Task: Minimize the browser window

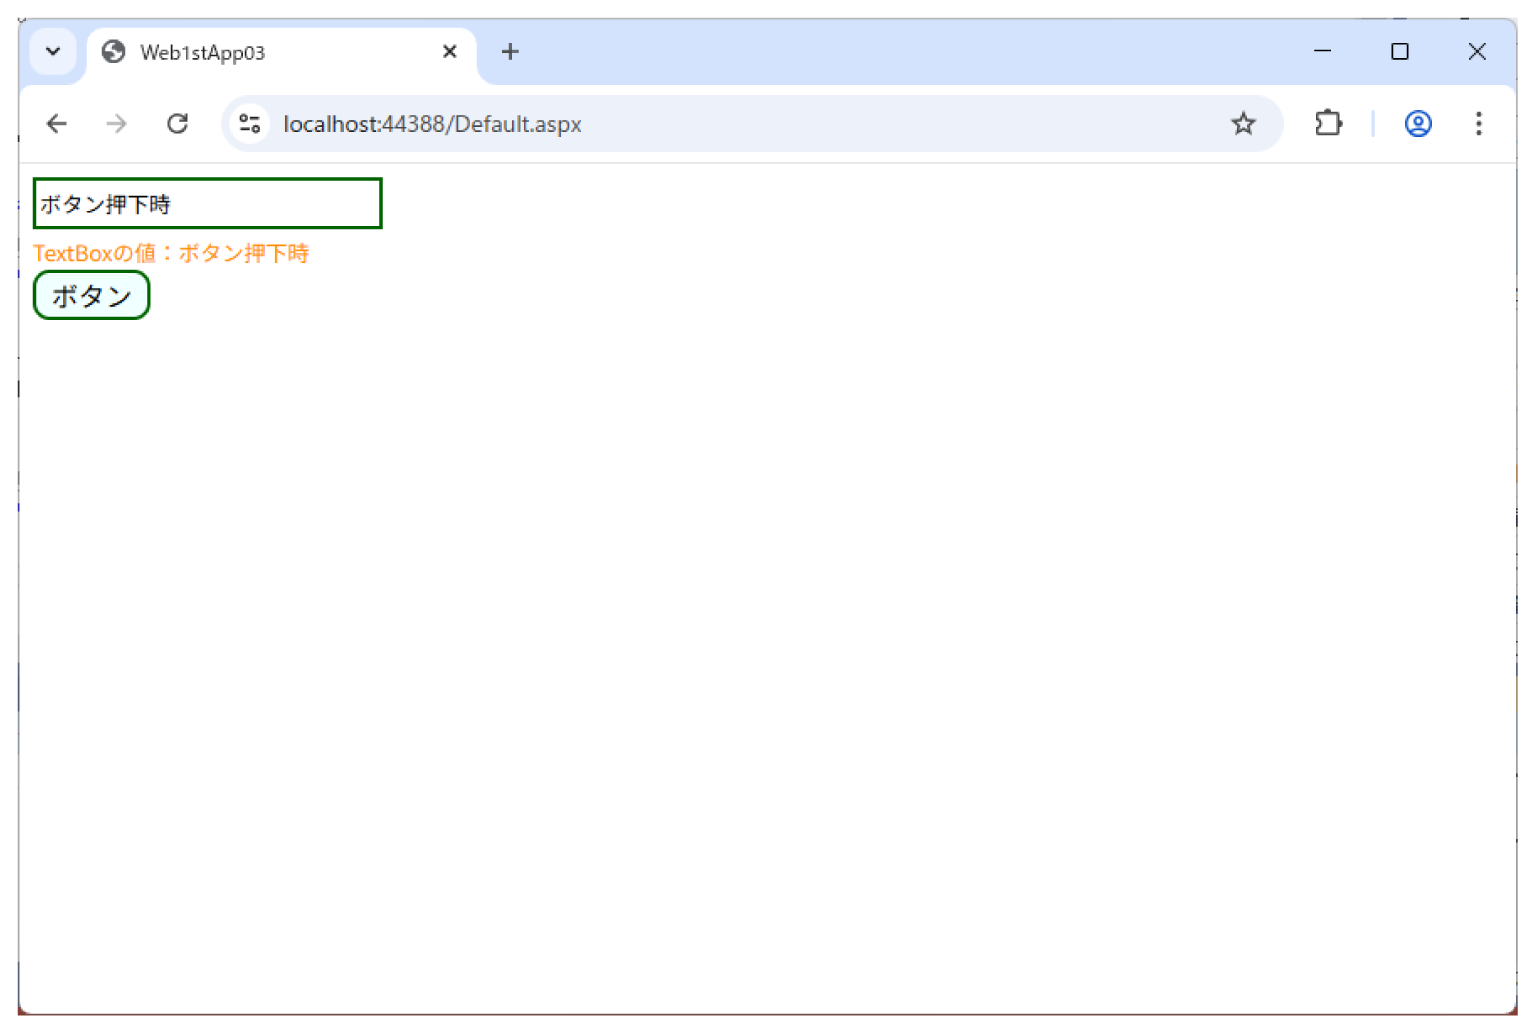Action: click(x=1322, y=51)
